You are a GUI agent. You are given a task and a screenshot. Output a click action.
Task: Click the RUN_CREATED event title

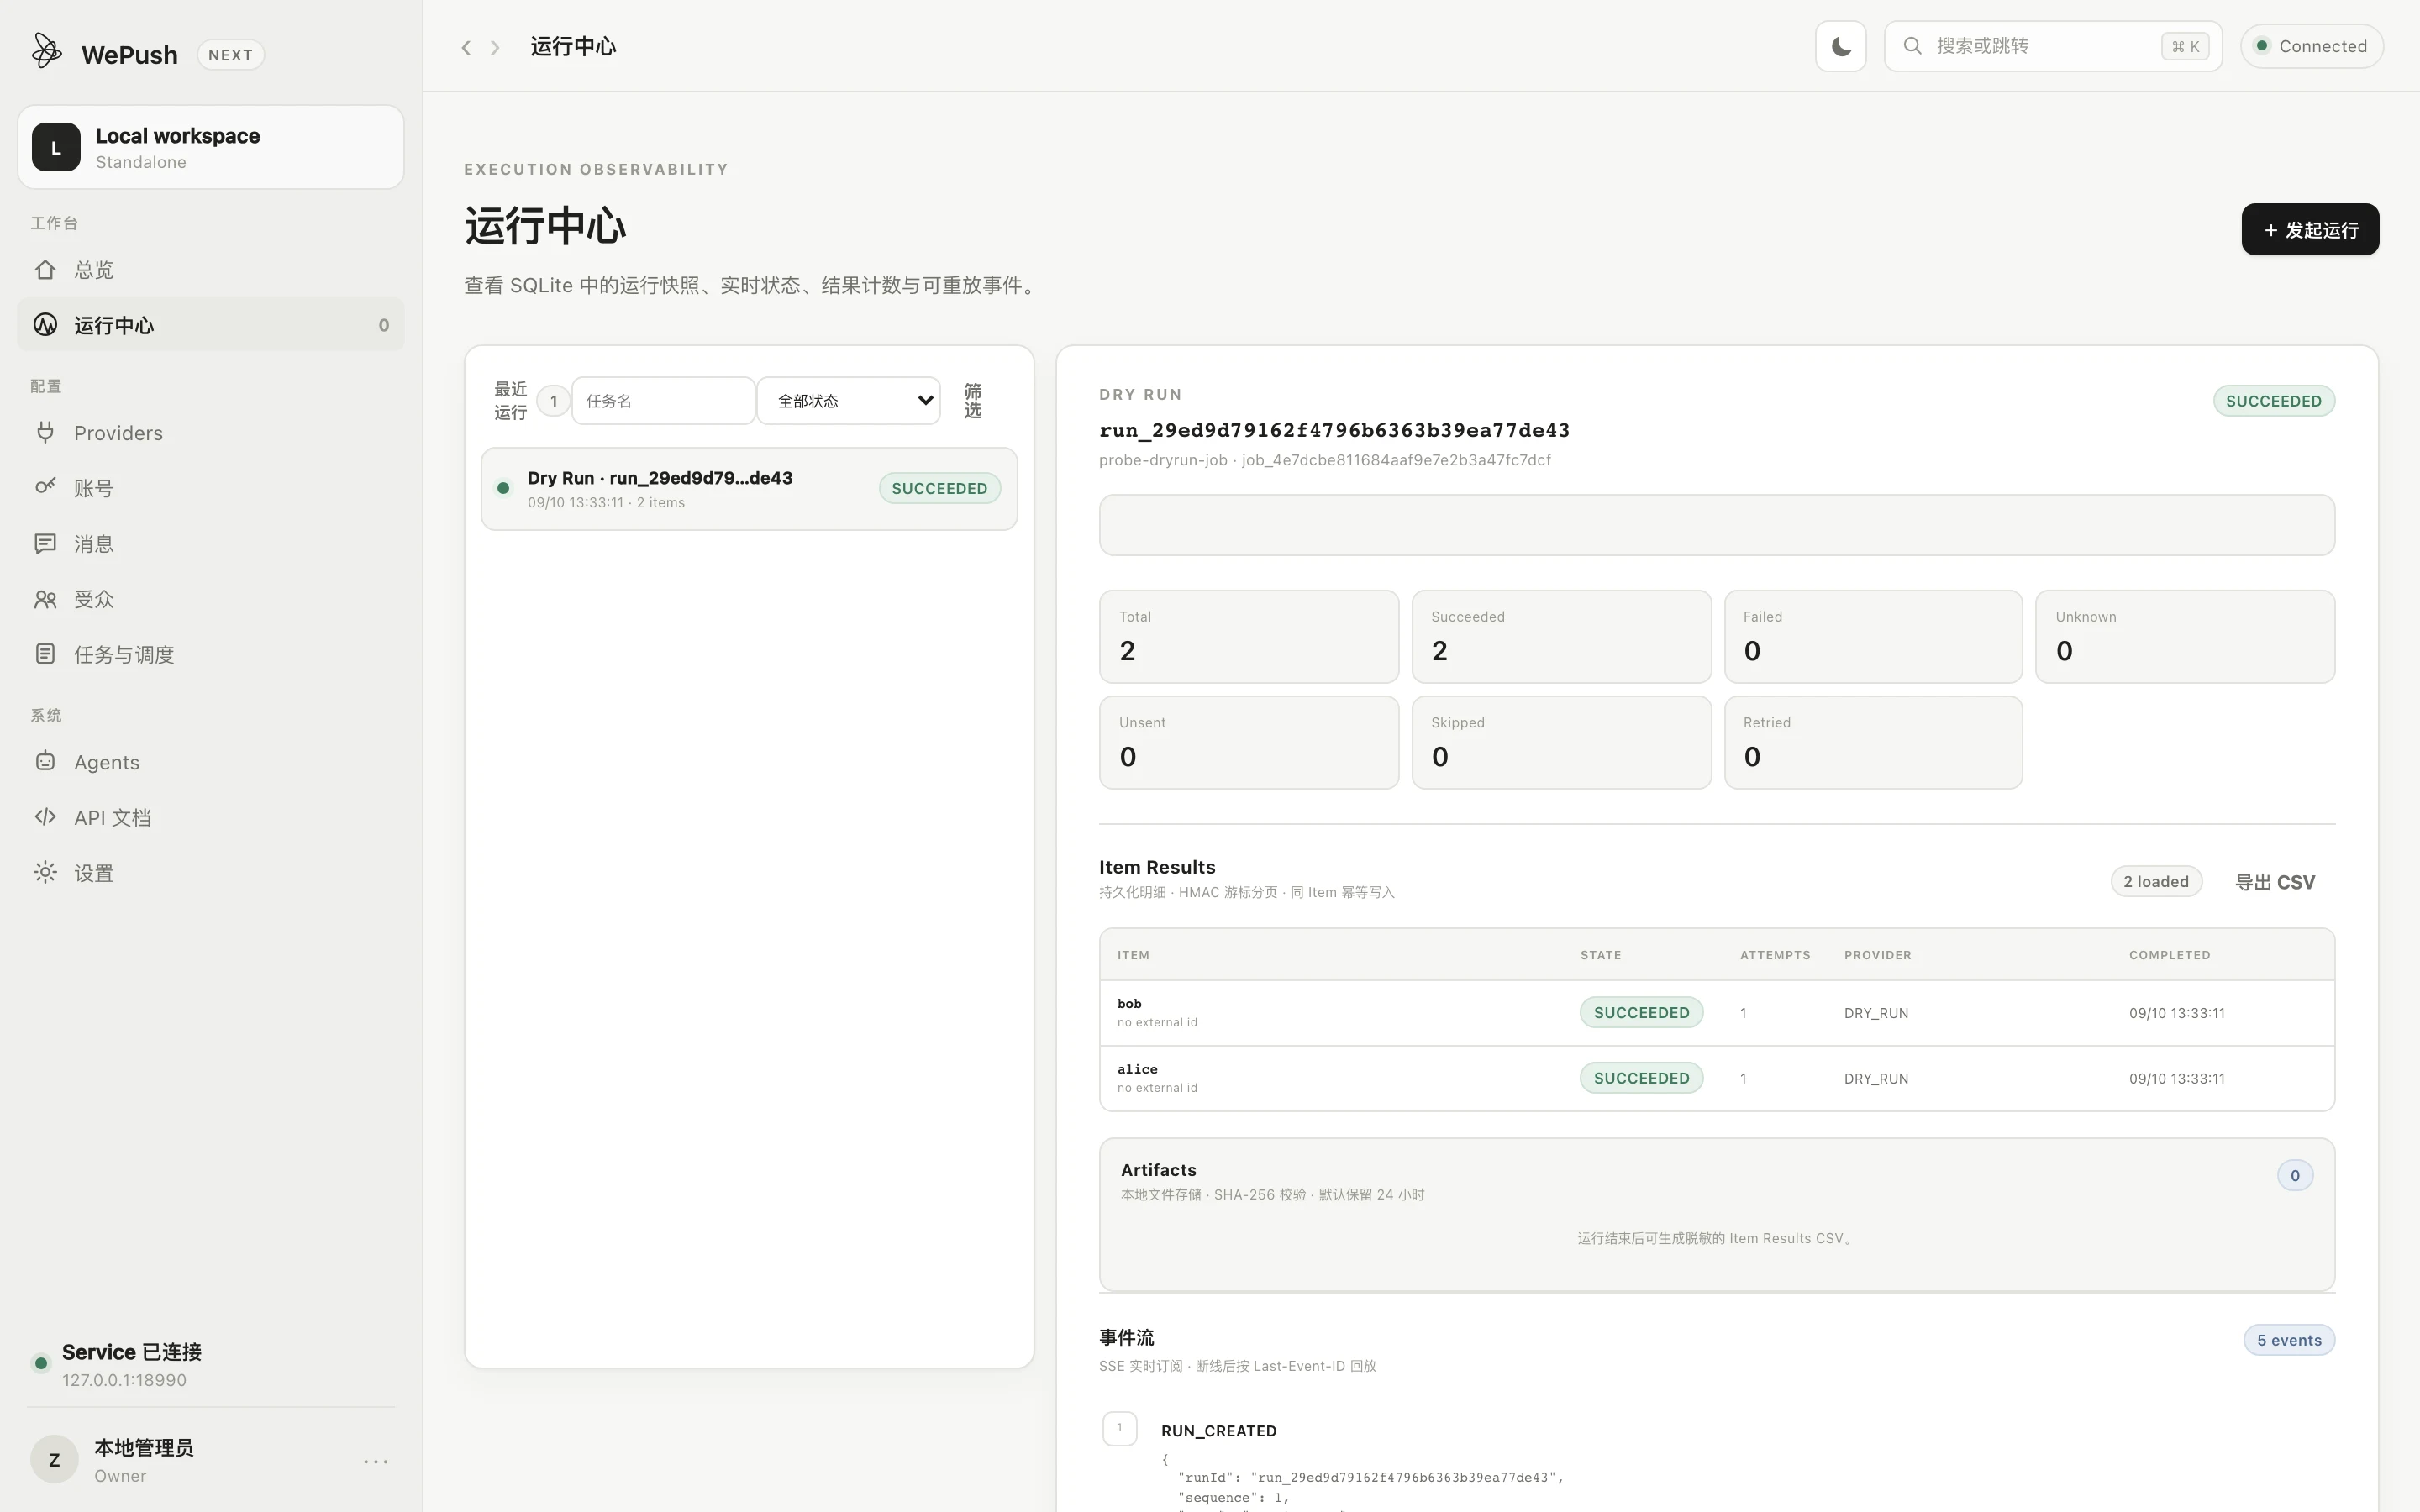tap(1218, 1431)
